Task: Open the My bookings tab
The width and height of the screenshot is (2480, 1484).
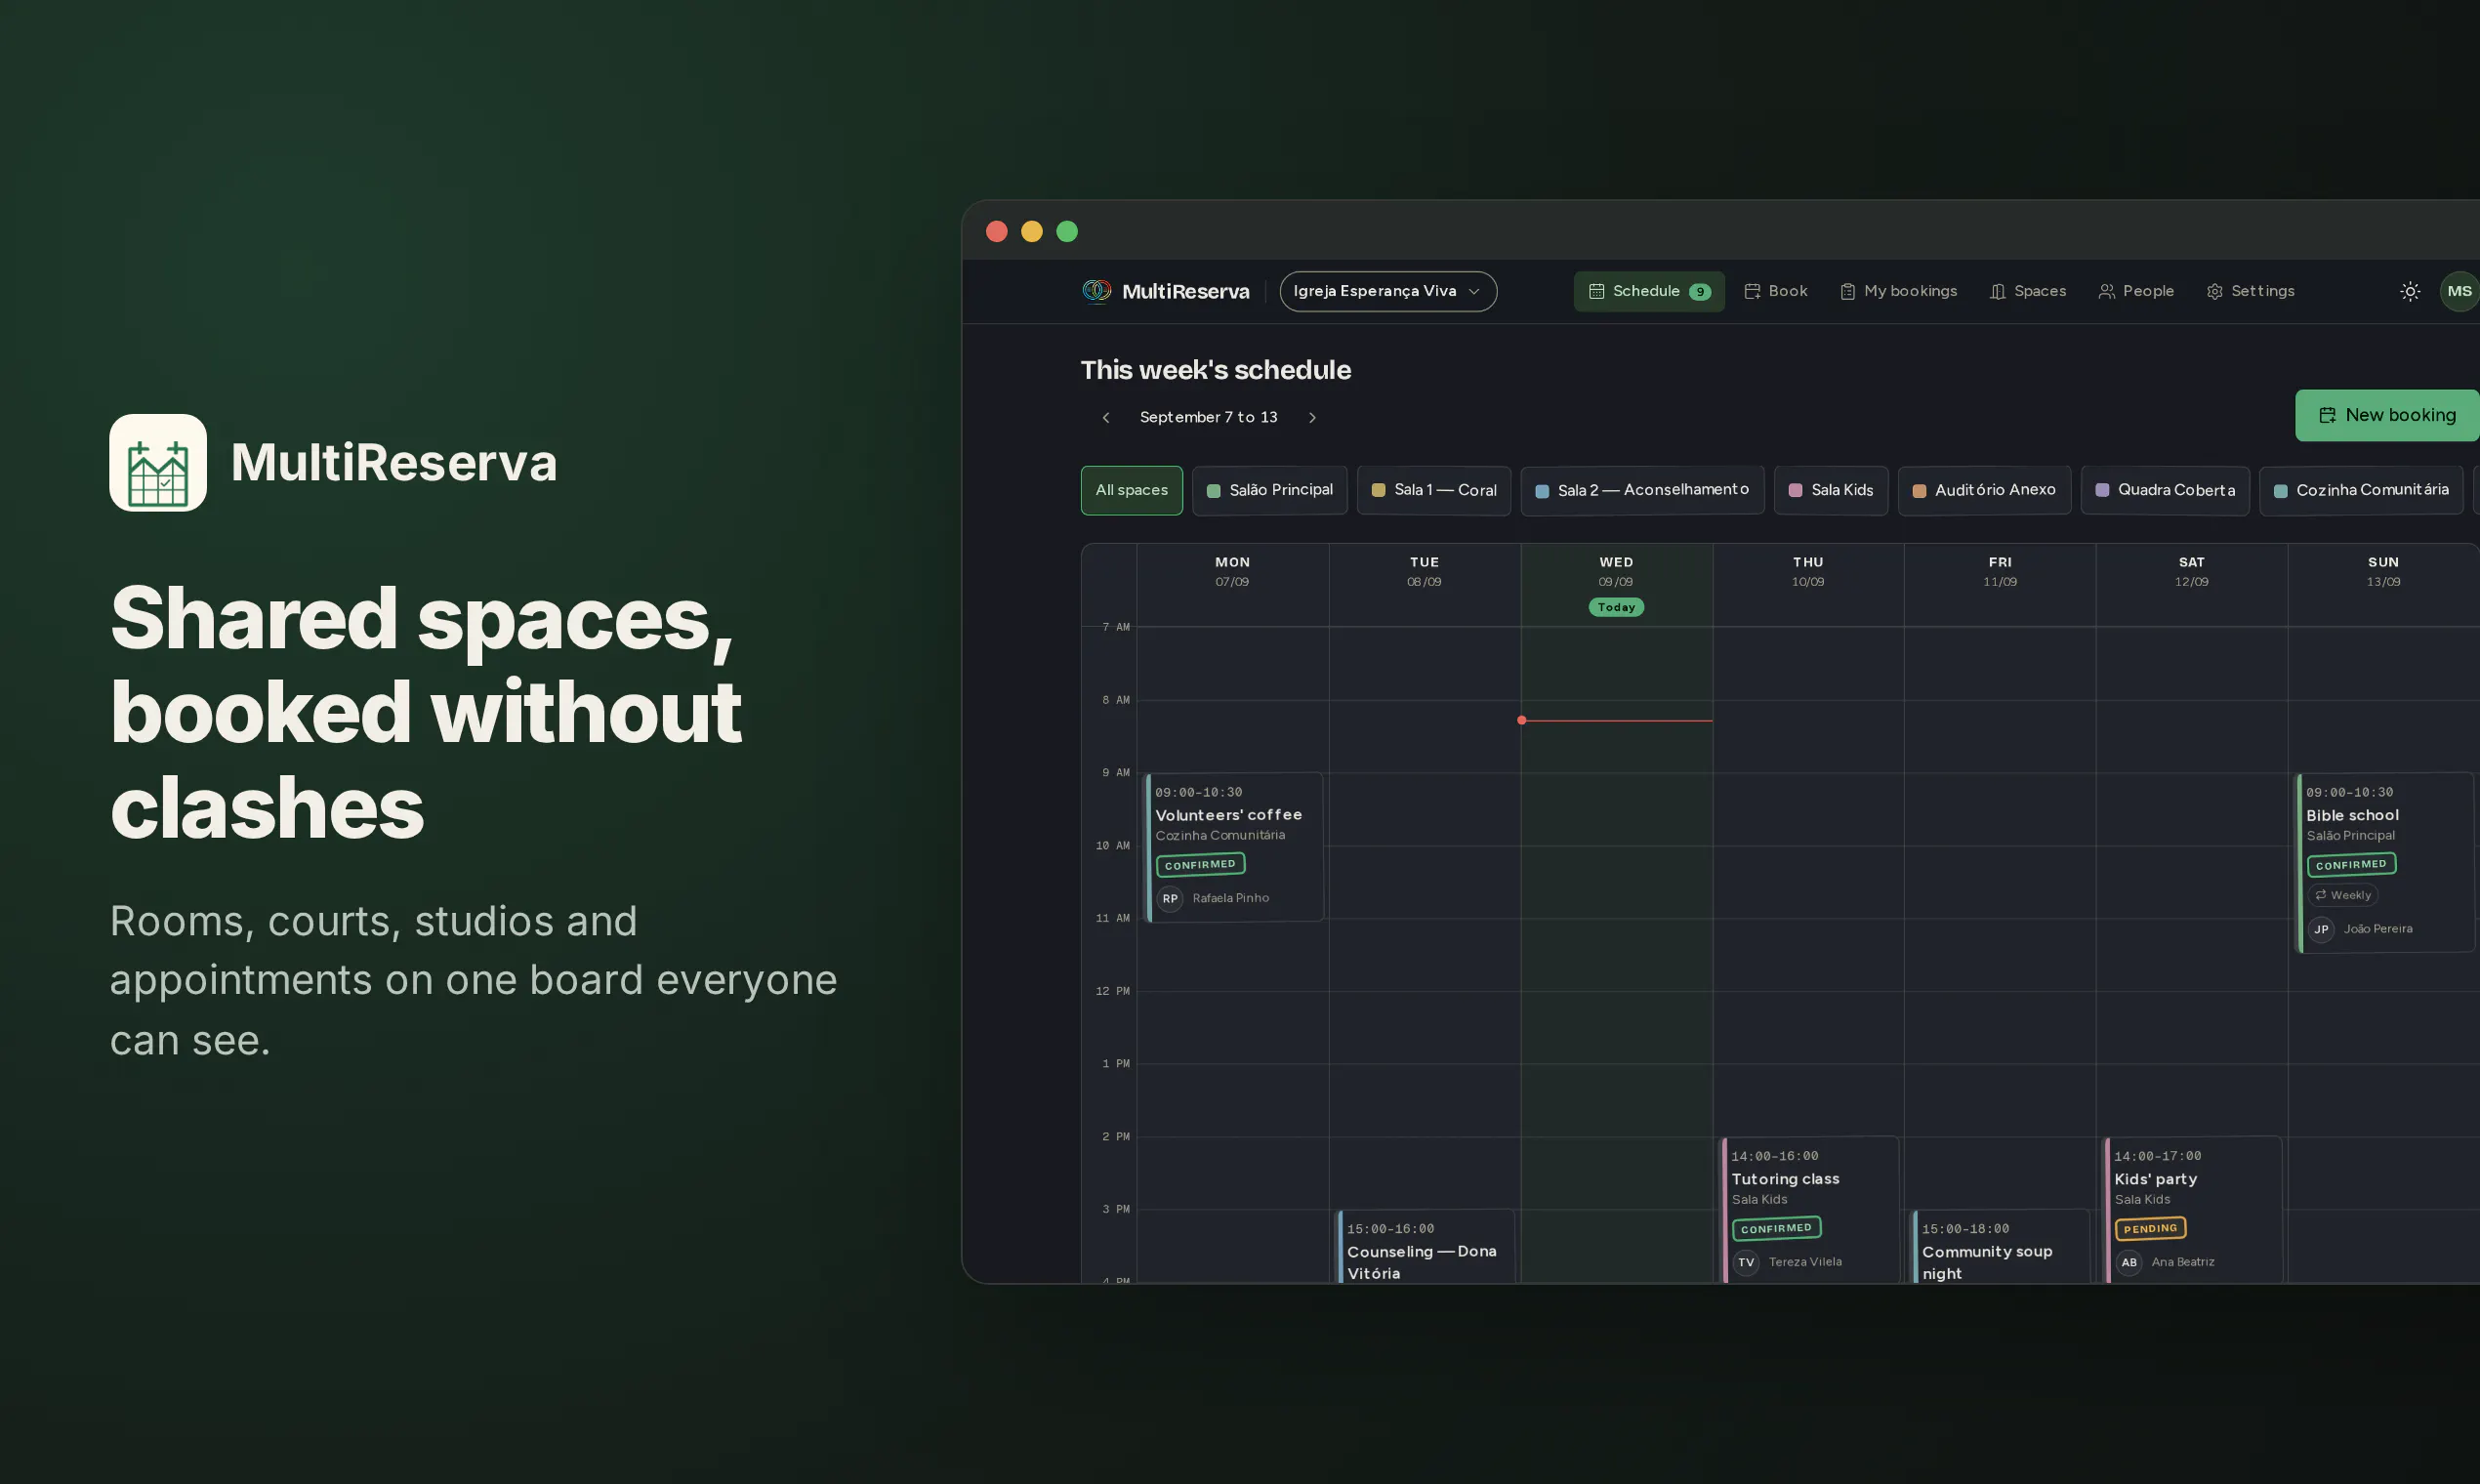Action: 1898,291
